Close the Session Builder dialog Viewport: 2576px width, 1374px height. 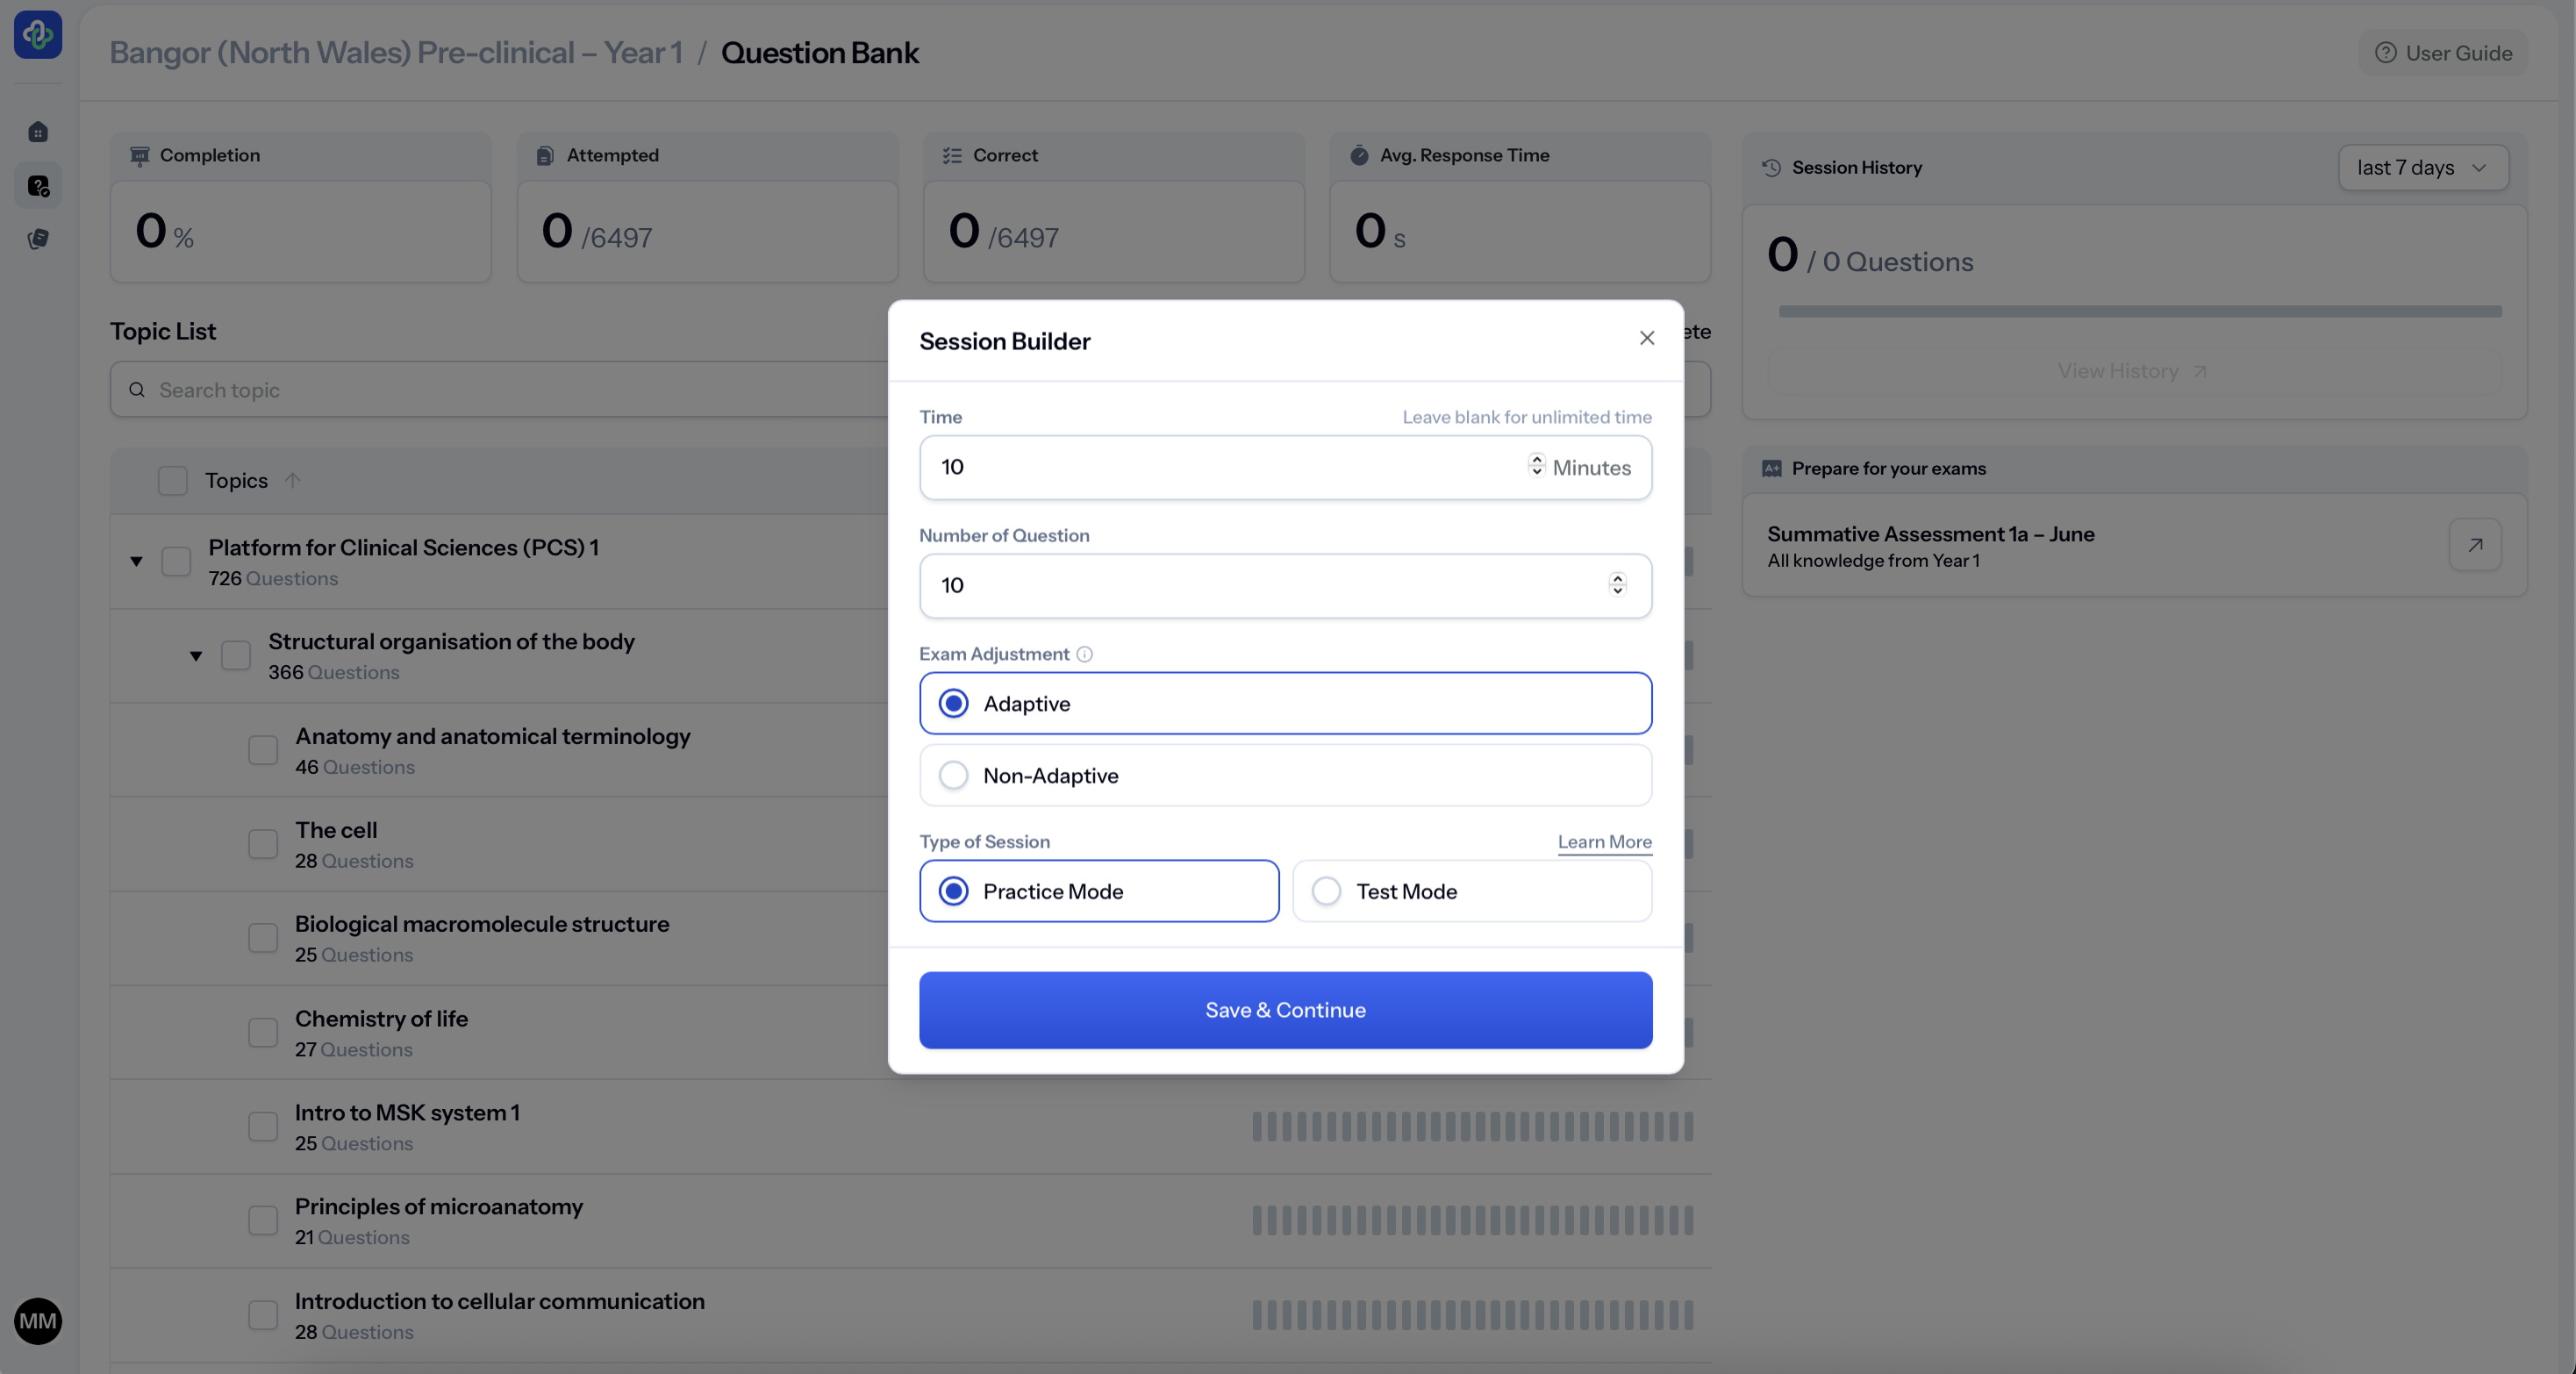(x=1647, y=338)
